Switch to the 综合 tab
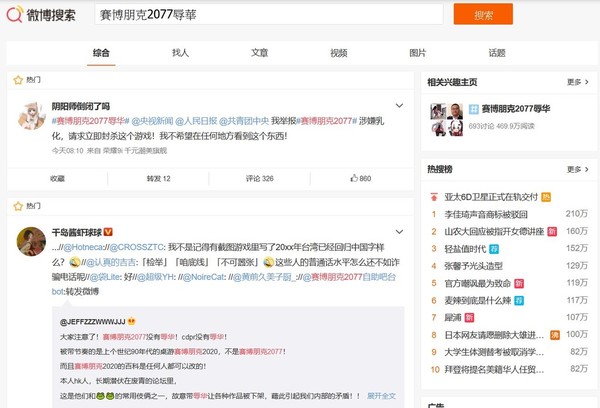The height and width of the screenshot is (408, 600). pos(101,53)
